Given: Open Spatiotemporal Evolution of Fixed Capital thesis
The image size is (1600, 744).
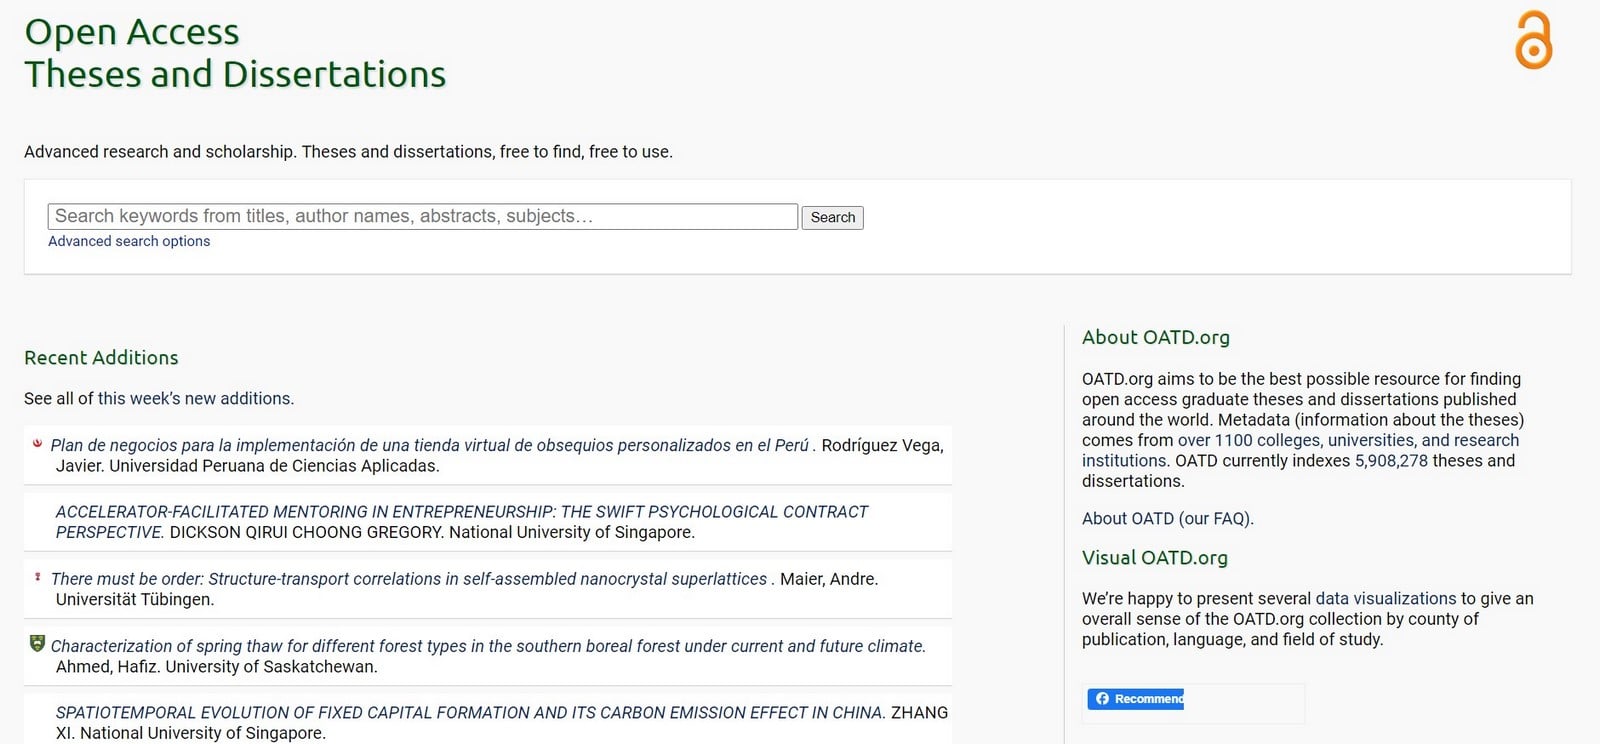Looking at the screenshot, I should coord(470,713).
